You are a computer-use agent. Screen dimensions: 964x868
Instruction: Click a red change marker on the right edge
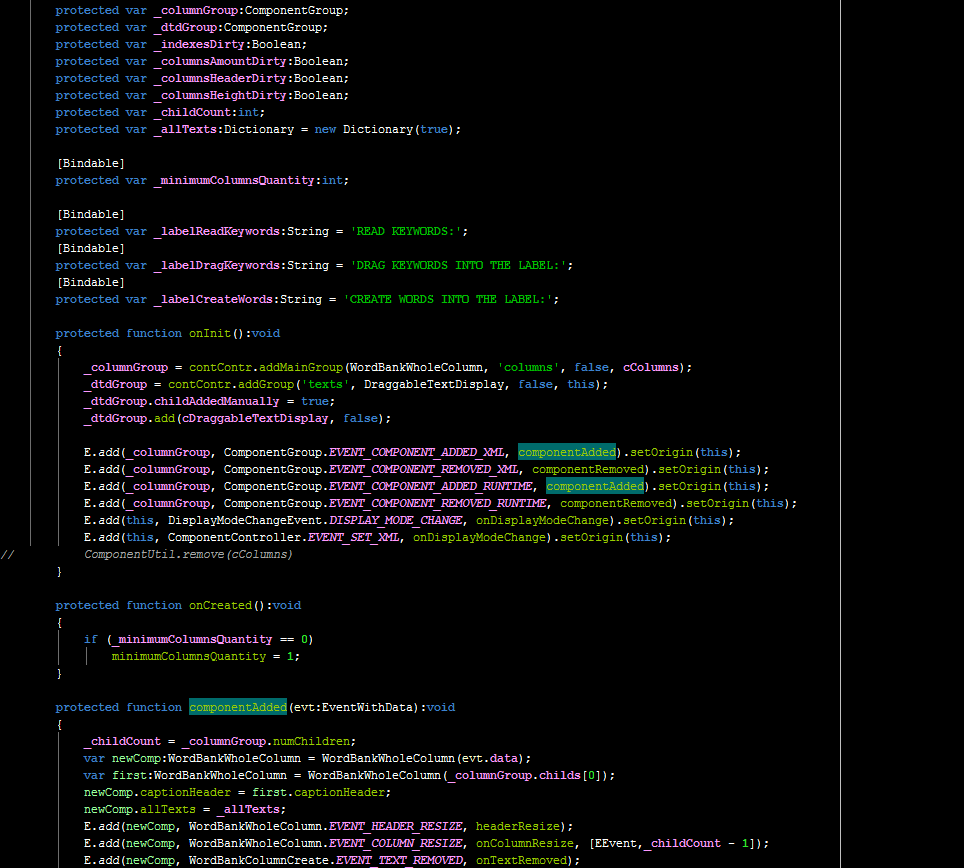tap(958, 451)
